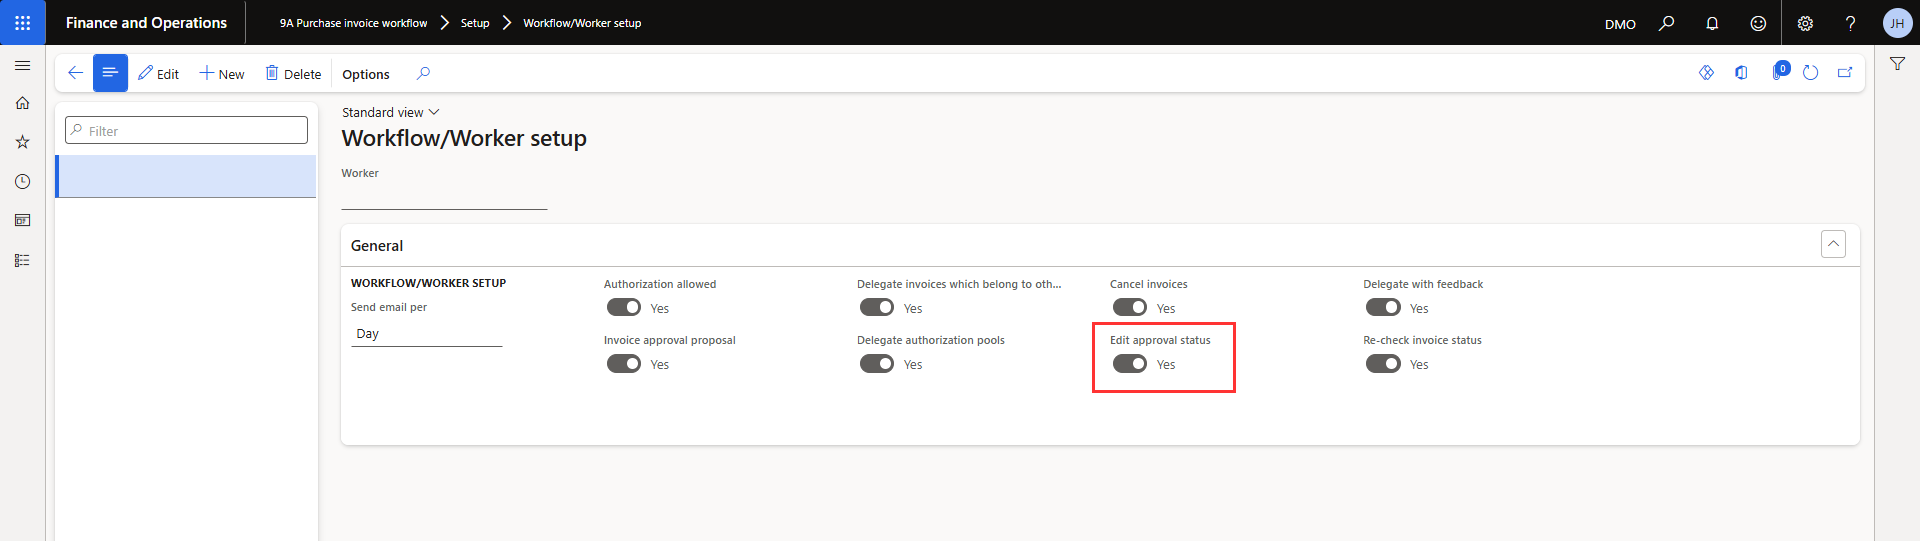Collapse the General section chevron

(x=1833, y=245)
